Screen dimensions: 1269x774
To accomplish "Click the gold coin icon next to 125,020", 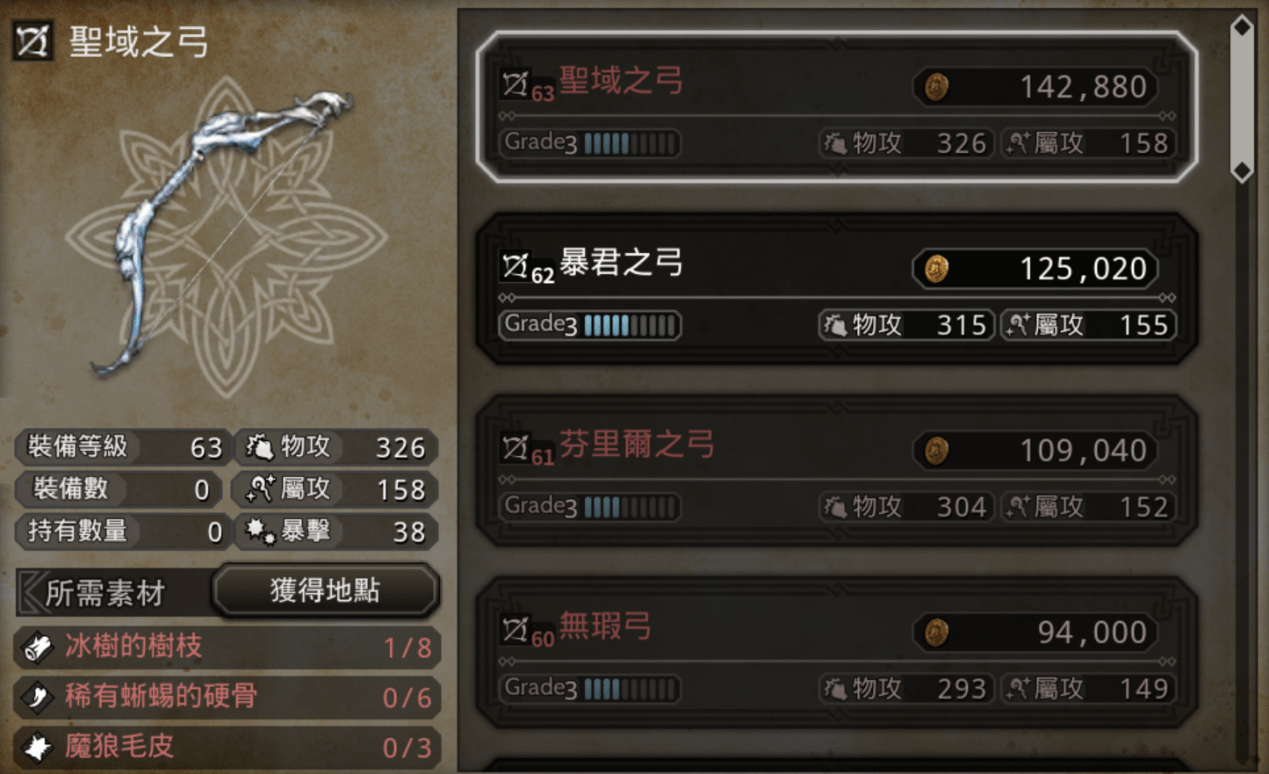I will [936, 268].
